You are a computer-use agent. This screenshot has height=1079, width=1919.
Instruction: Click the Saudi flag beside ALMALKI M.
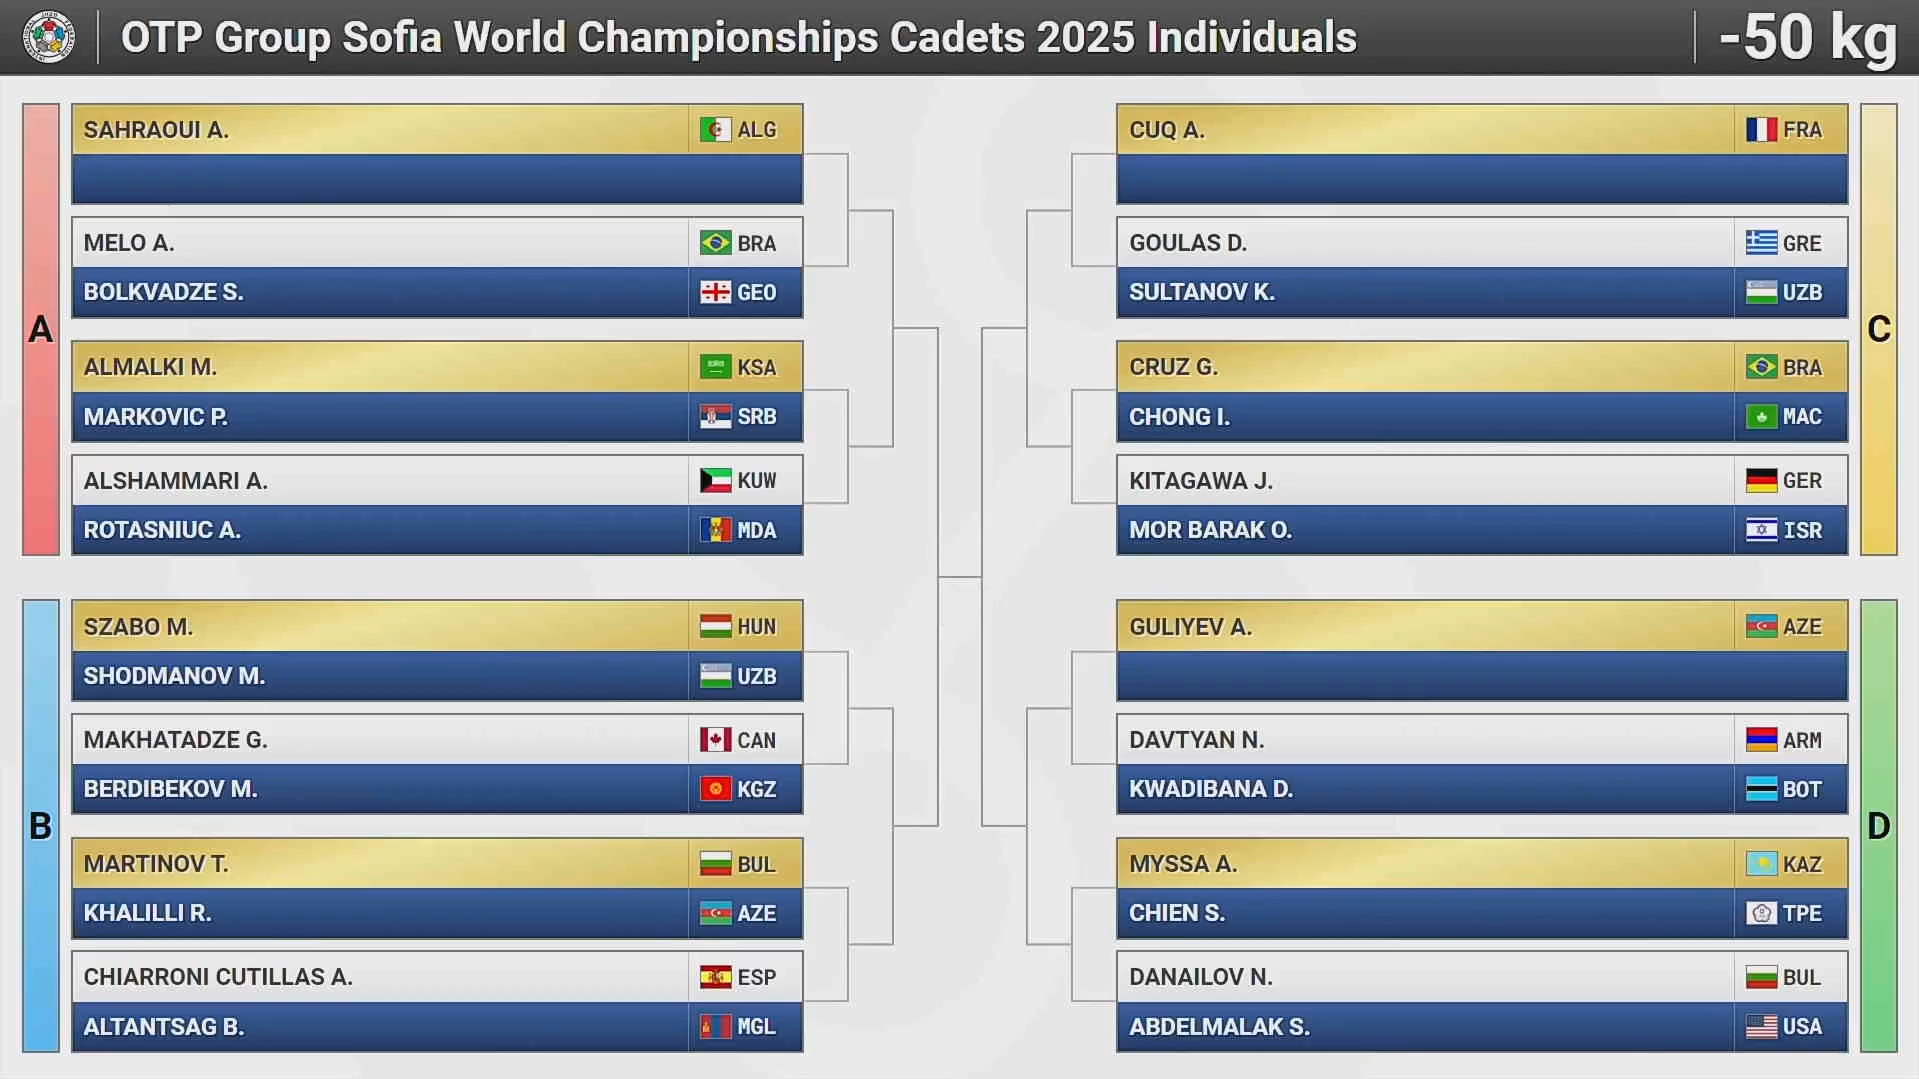tap(715, 367)
